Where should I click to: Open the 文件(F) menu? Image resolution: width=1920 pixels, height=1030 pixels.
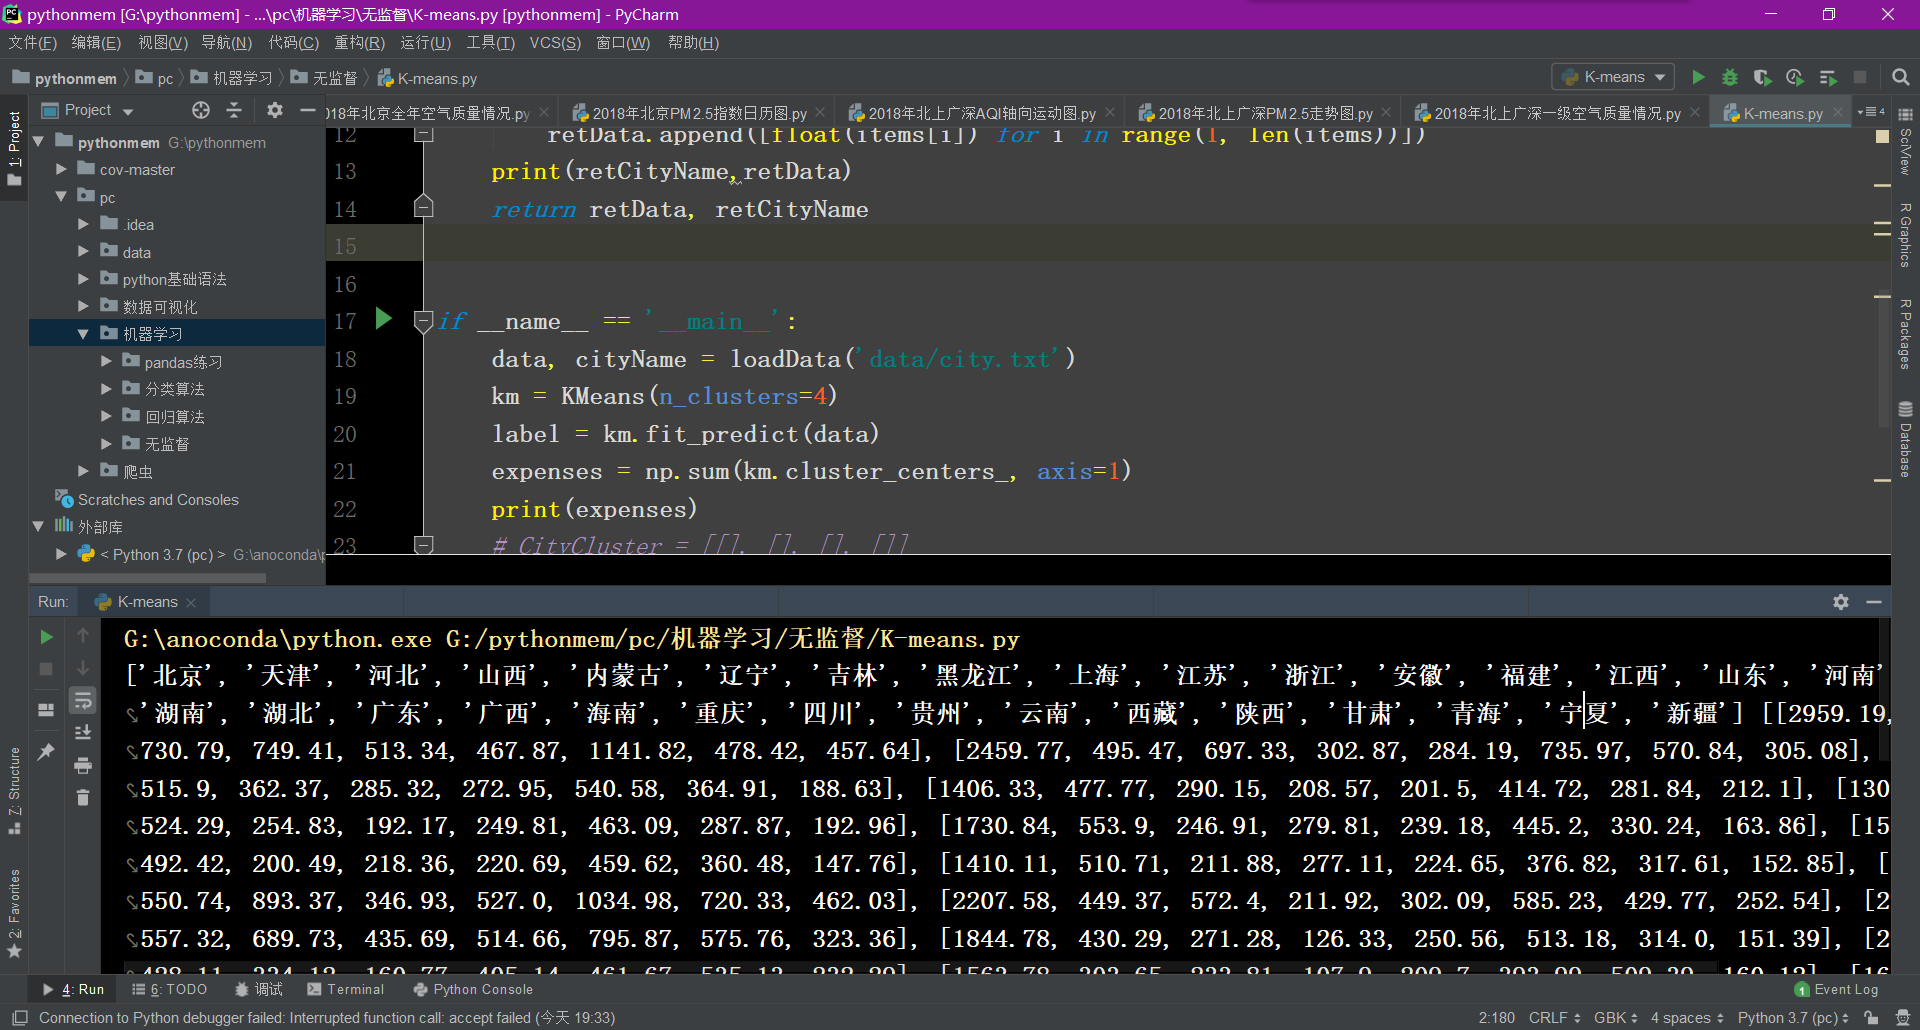pos(32,43)
